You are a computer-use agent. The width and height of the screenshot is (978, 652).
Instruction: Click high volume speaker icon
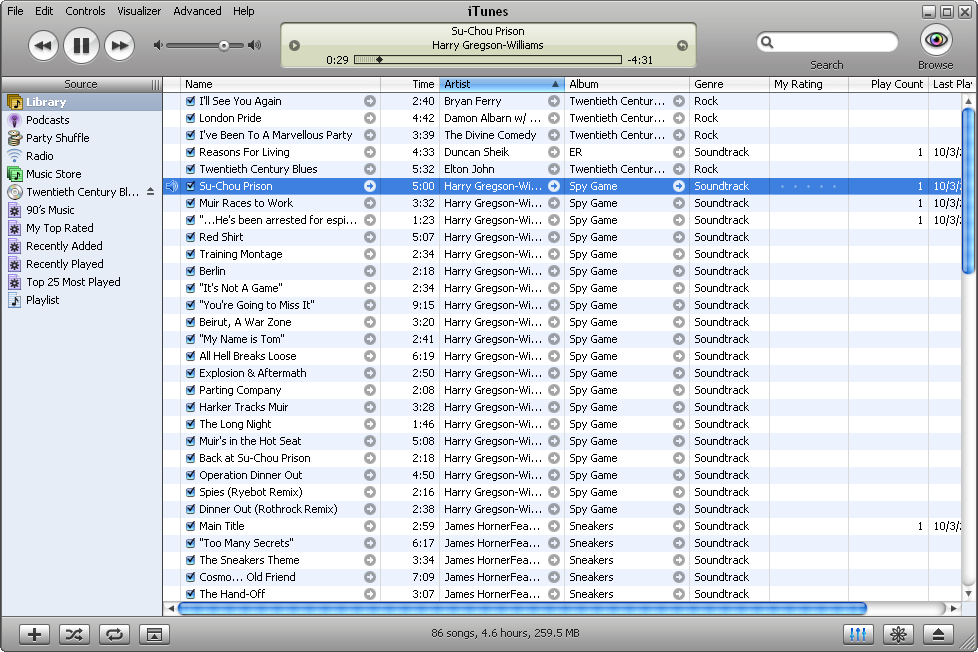[254, 45]
